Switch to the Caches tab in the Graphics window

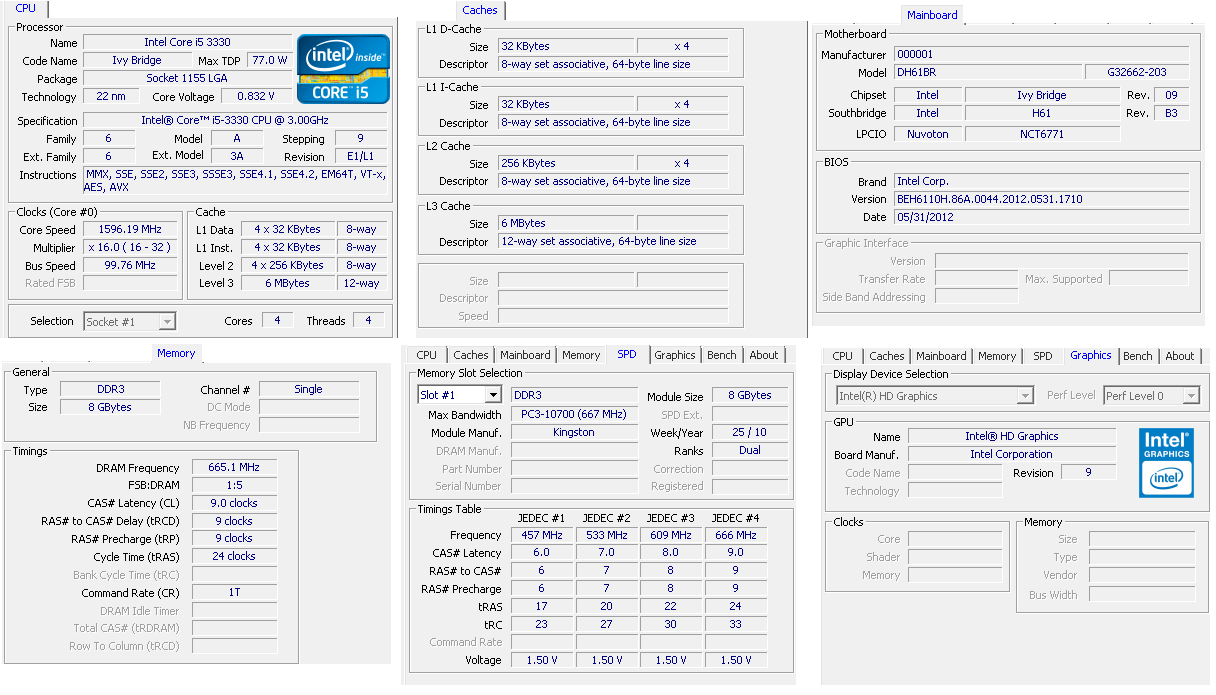point(887,356)
